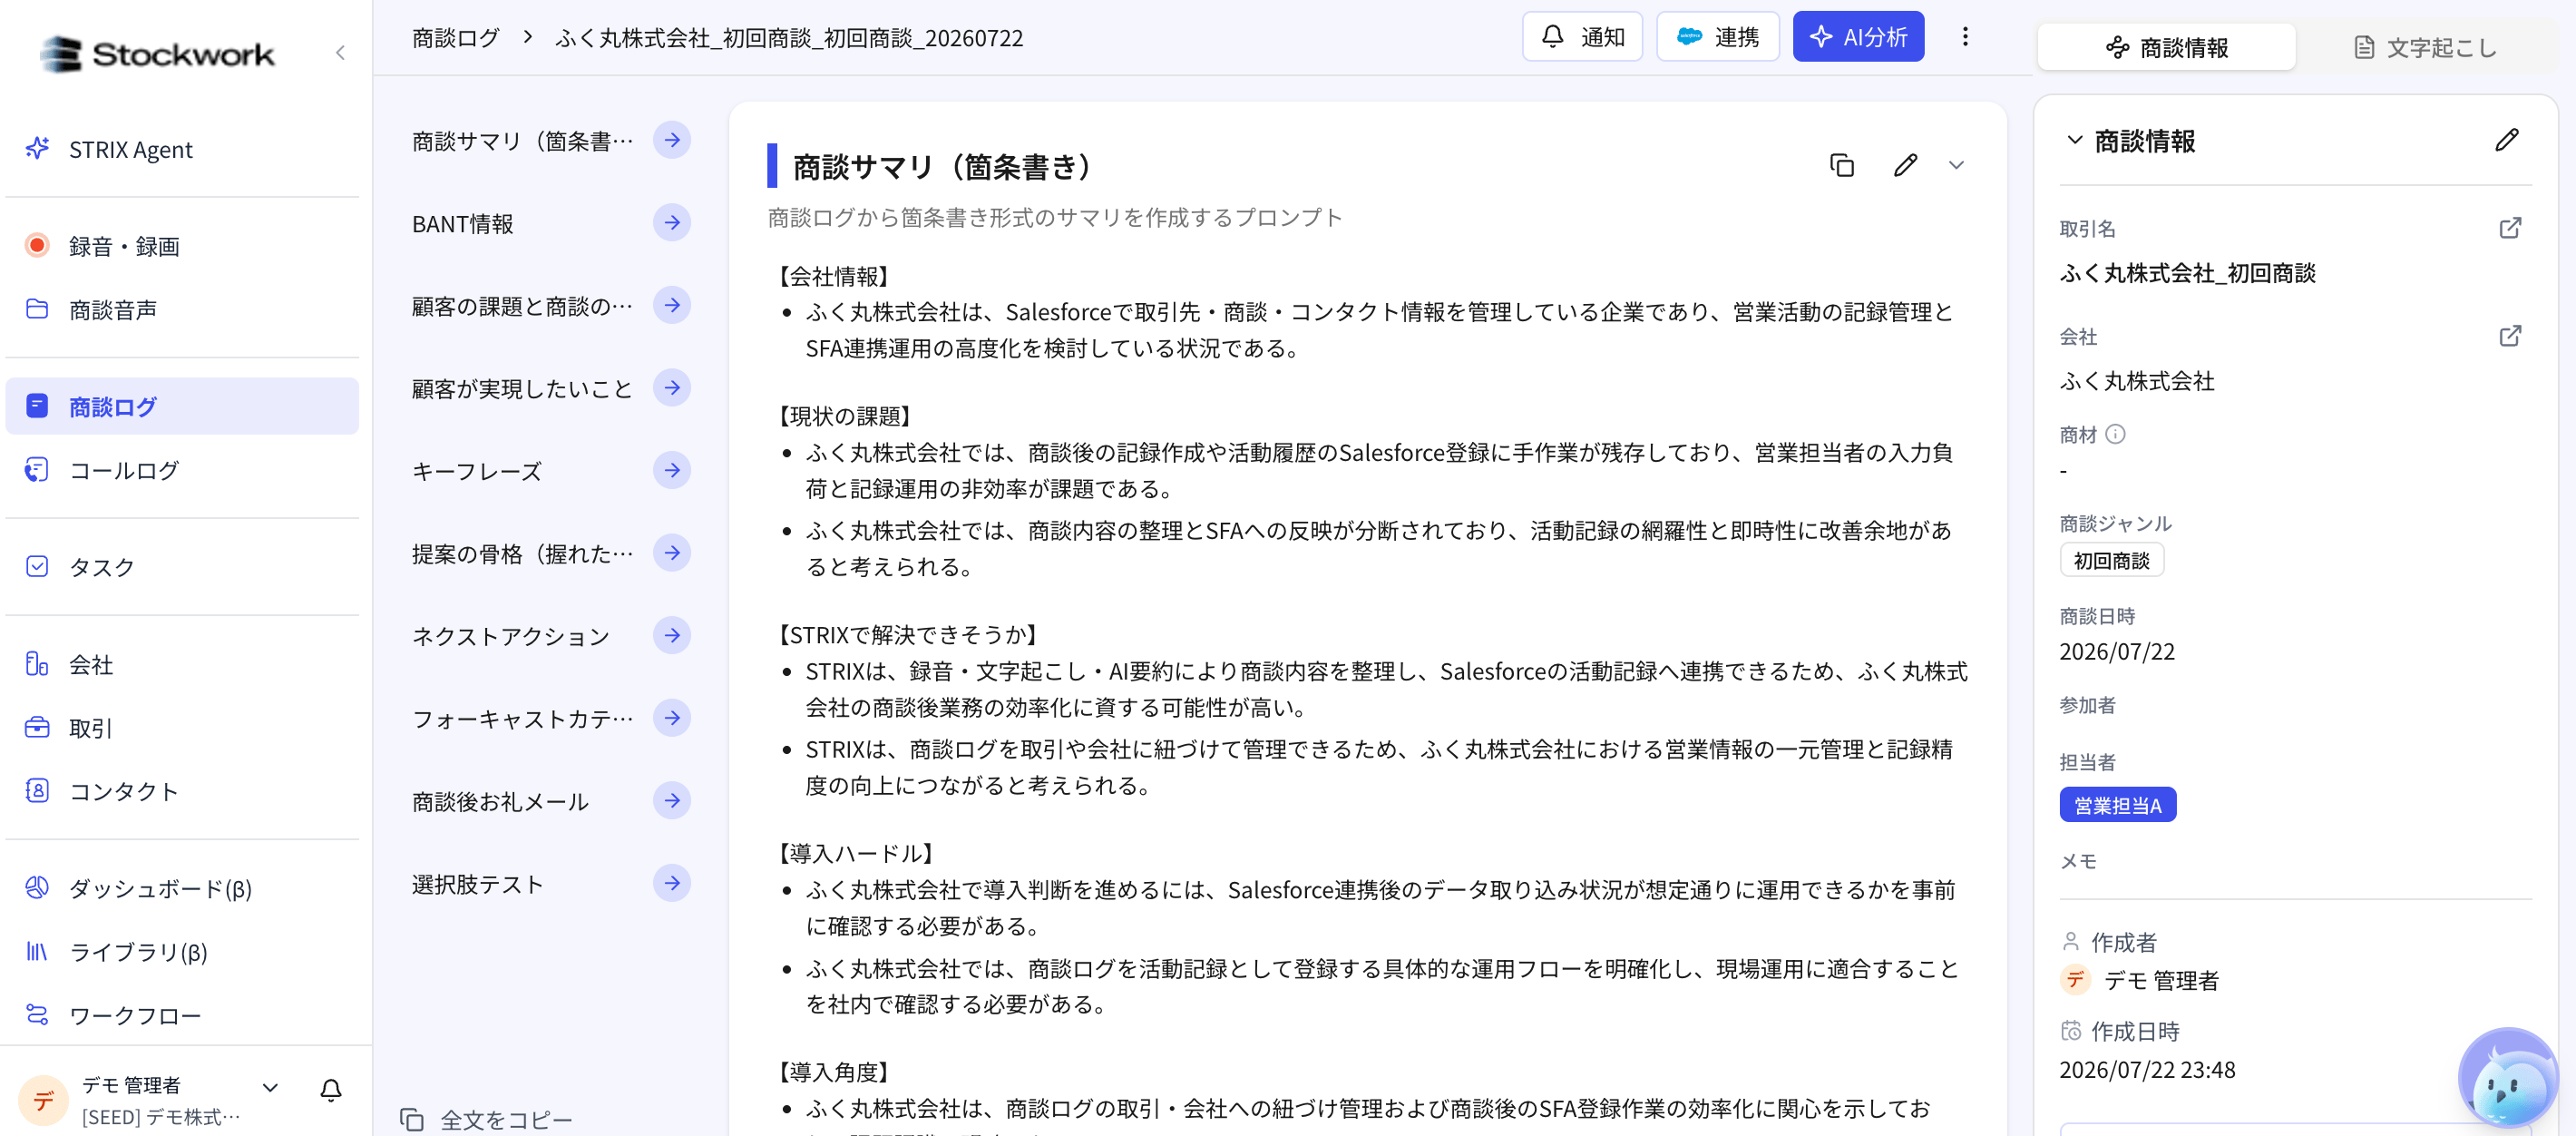Open ワークフロー in sidebar
The width and height of the screenshot is (2576, 1136).
tap(182, 1014)
